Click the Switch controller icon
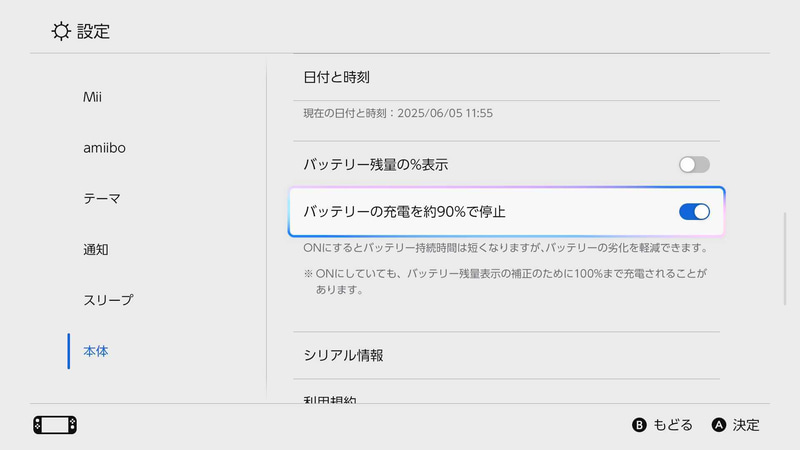Screen dimensions: 800x450 coord(55,425)
